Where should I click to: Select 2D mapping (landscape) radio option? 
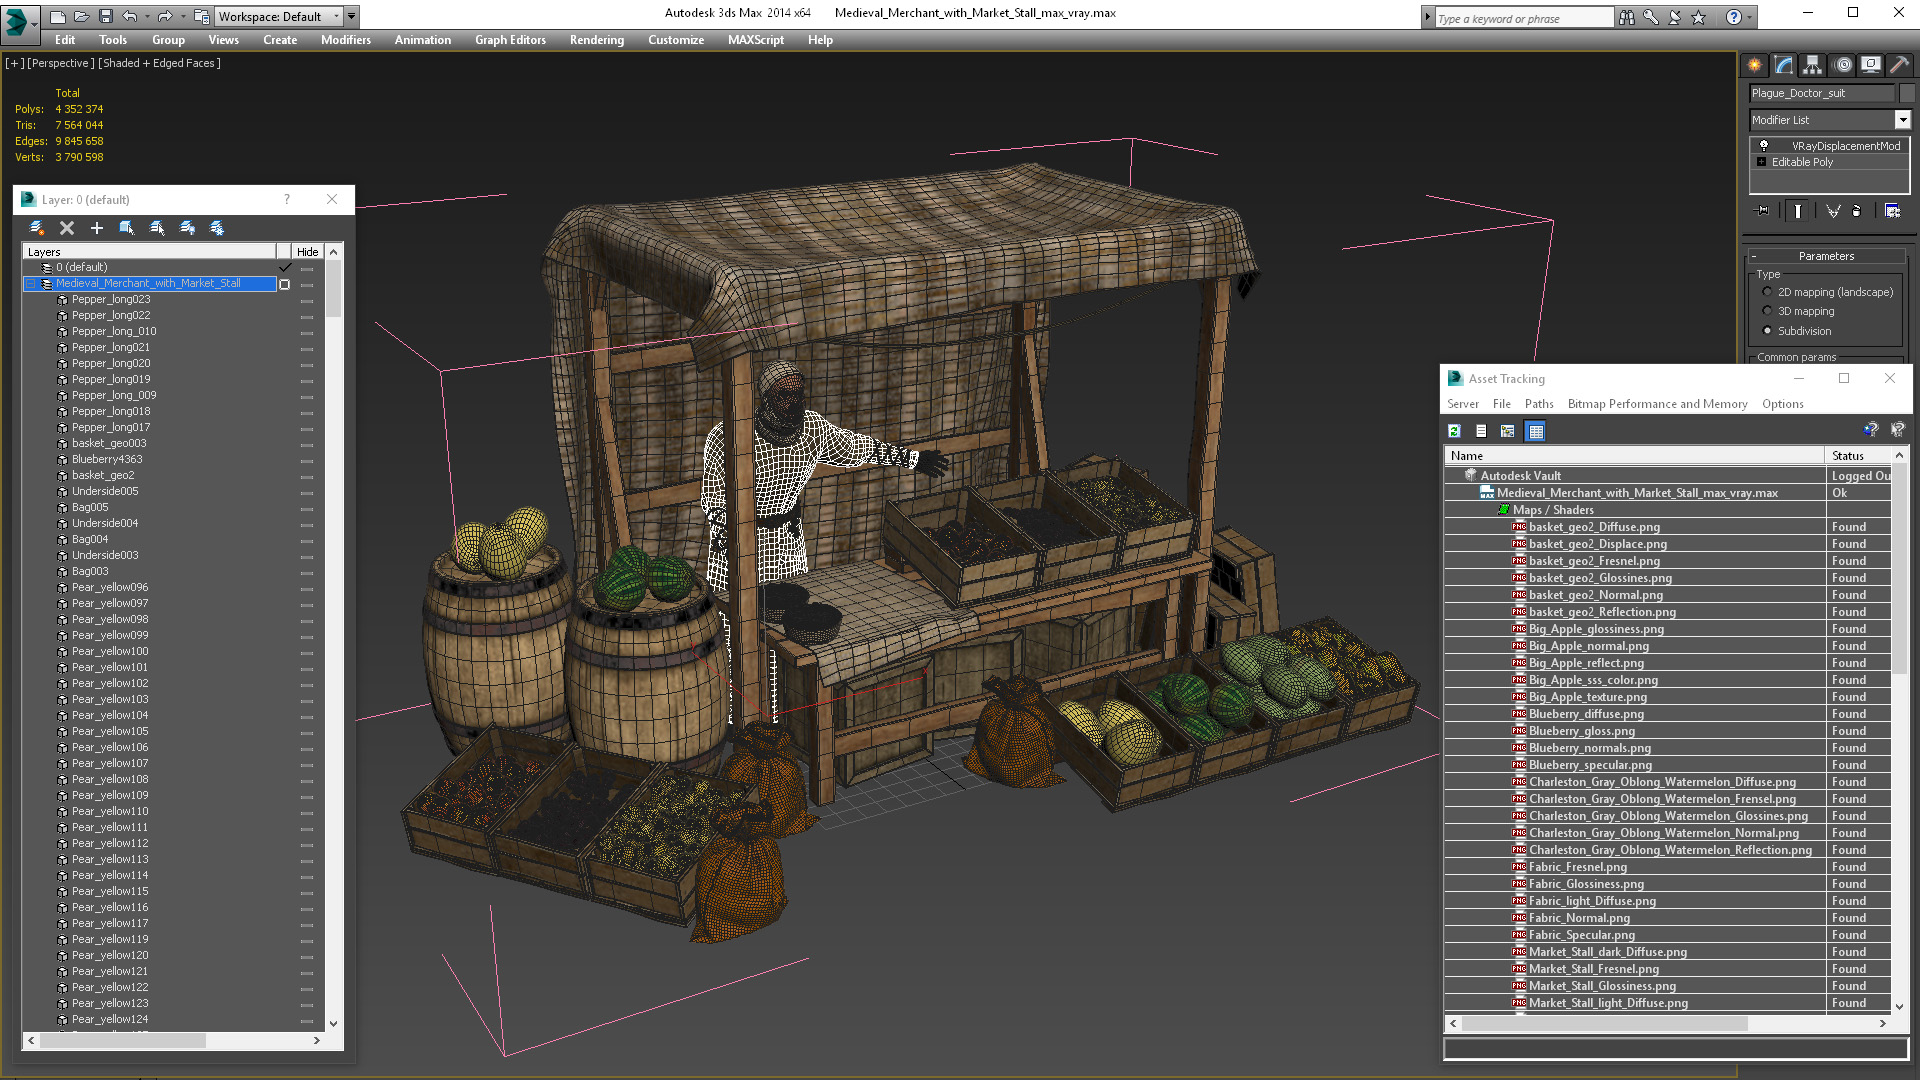pos(1767,292)
